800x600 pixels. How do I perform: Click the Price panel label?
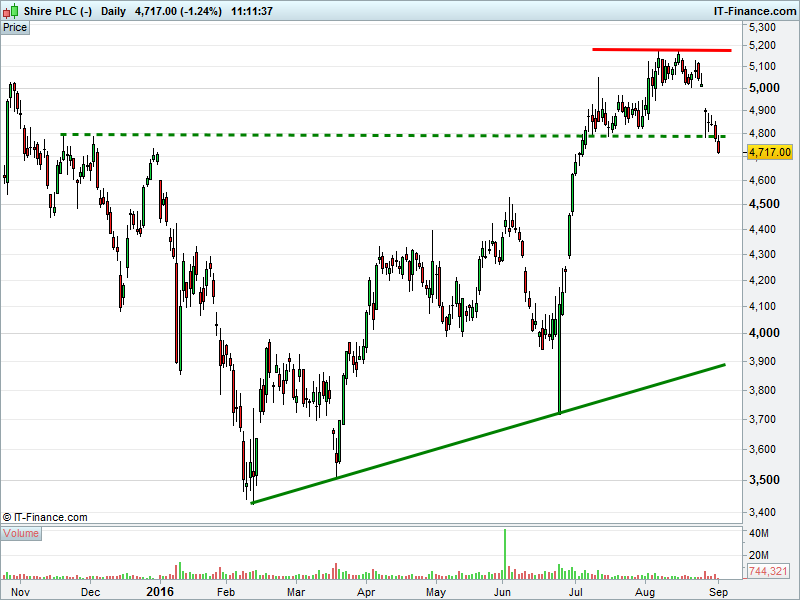click(15, 28)
